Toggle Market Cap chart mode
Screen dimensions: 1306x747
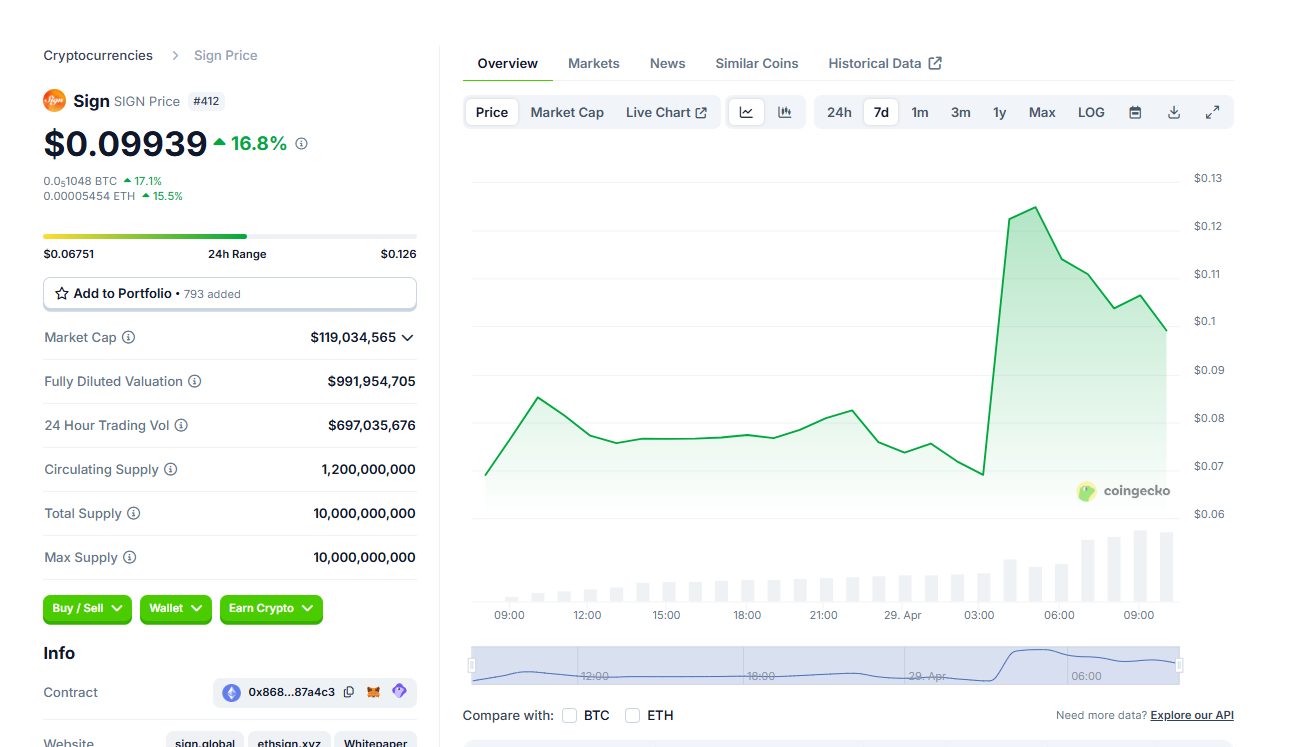pos(567,112)
